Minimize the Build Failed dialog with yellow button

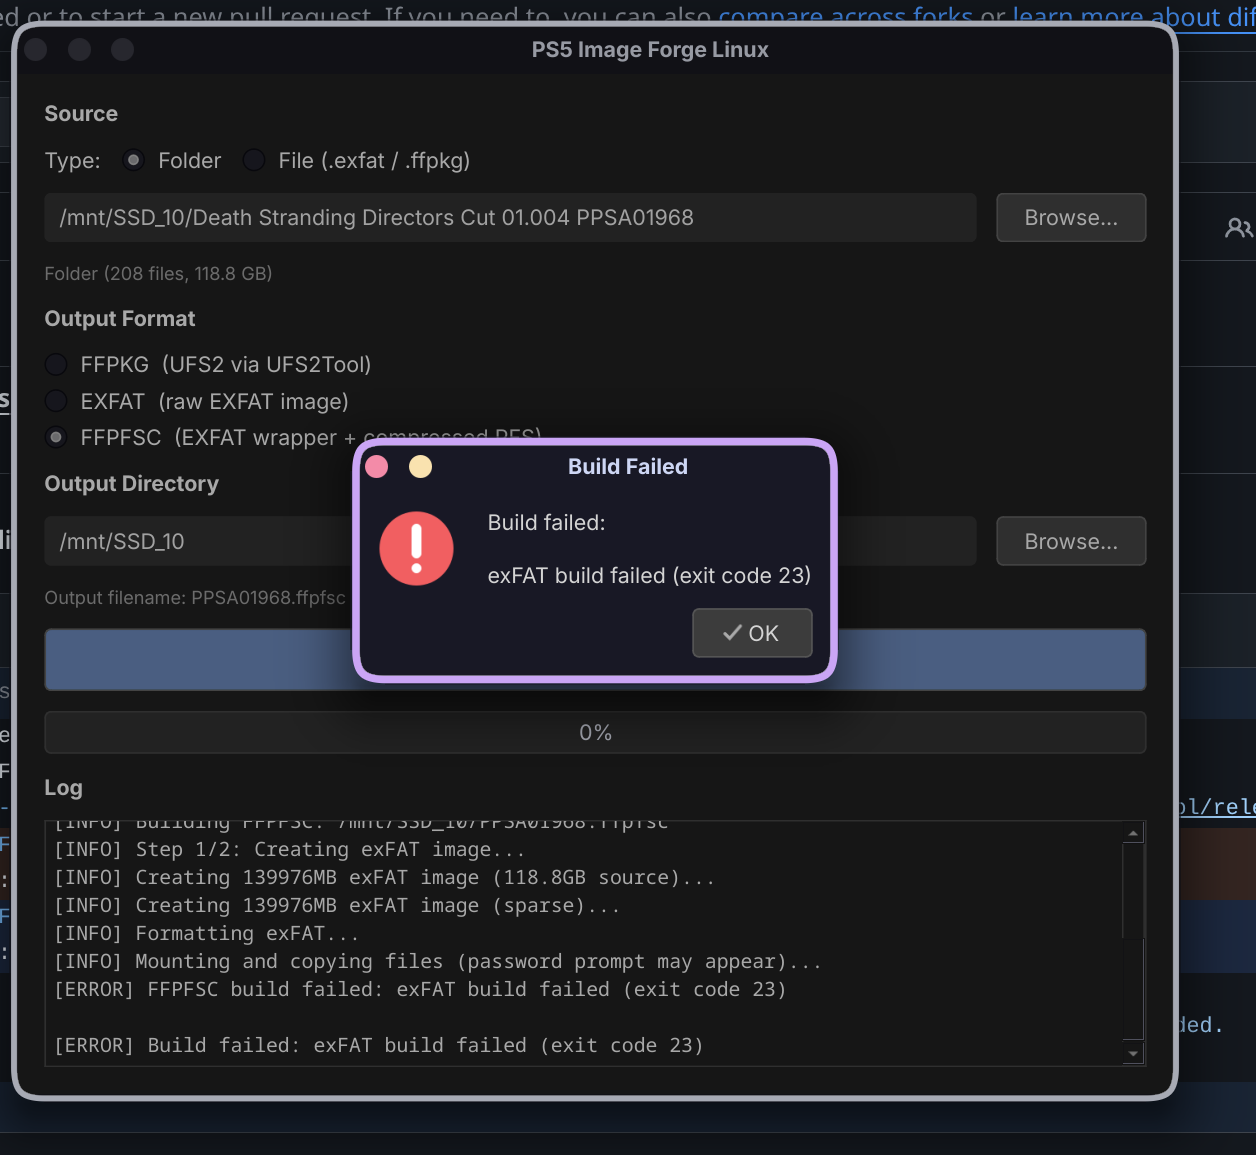[x=421, y=467]
